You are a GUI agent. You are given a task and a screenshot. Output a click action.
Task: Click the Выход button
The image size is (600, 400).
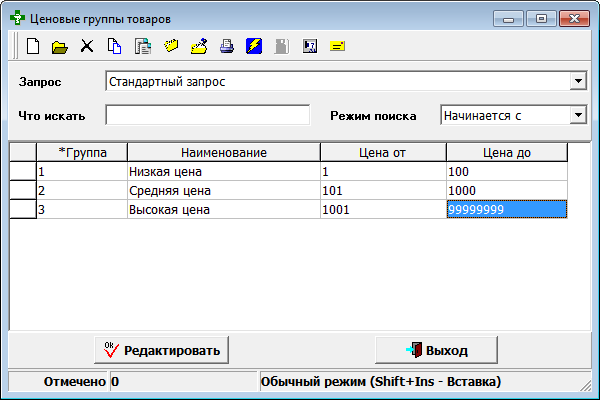pos(436,350)
